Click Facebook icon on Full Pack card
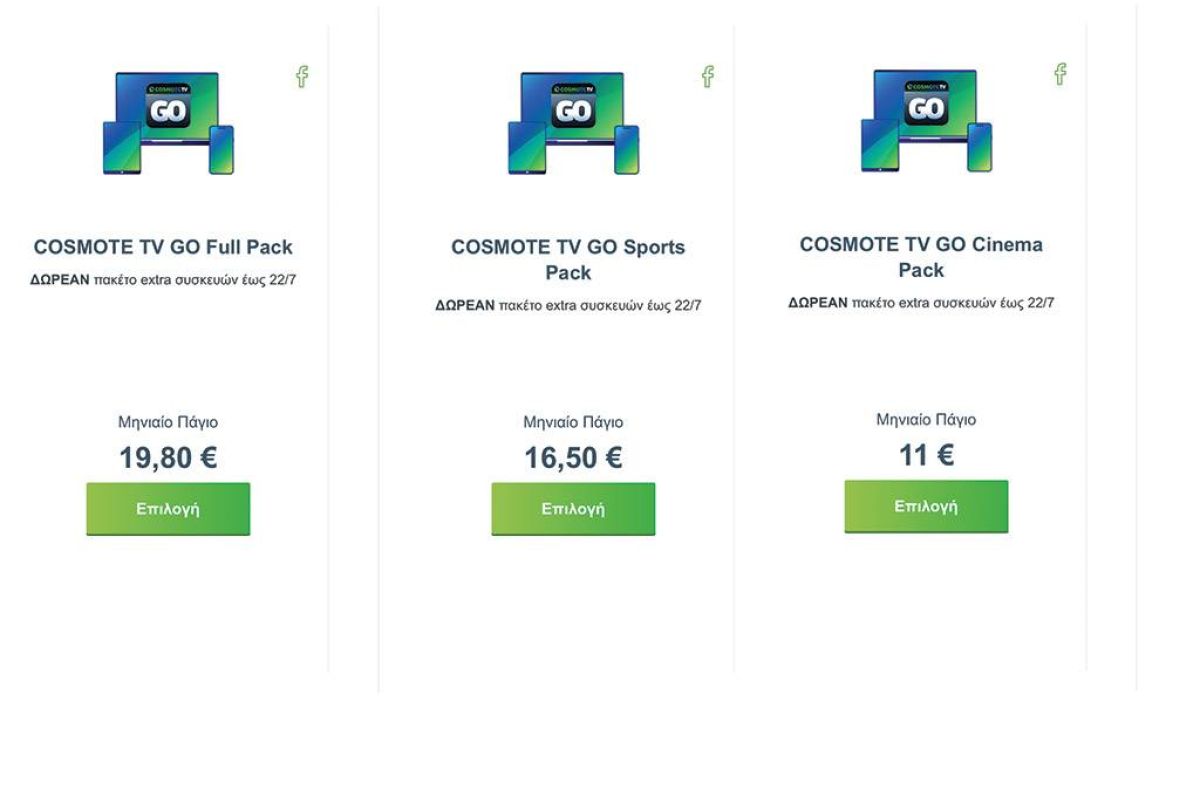Screen dimensions: 1200x800 pyautogui.click(x=302, y=77)
